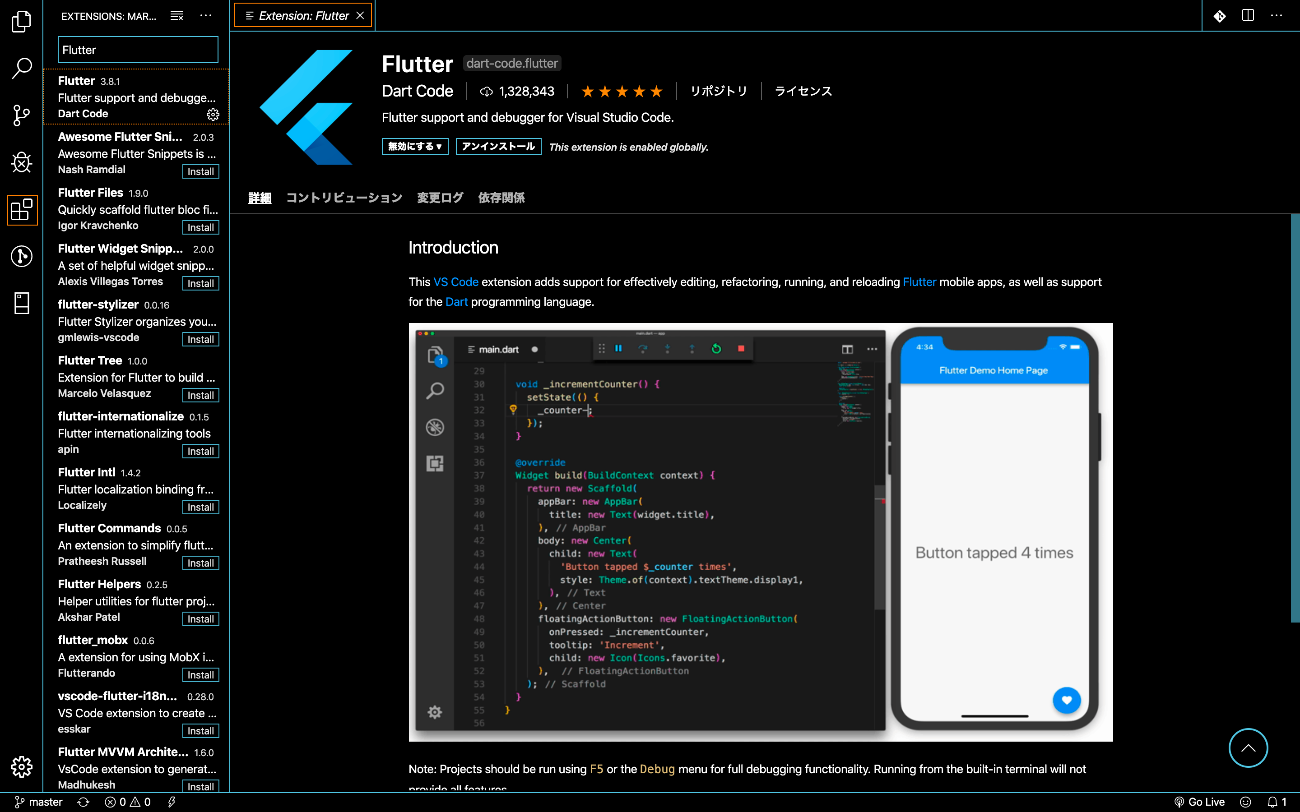Screen dimensions: 1300x812
Task: Click the 1,328,343 install count
Action: [x=517, y=91]
